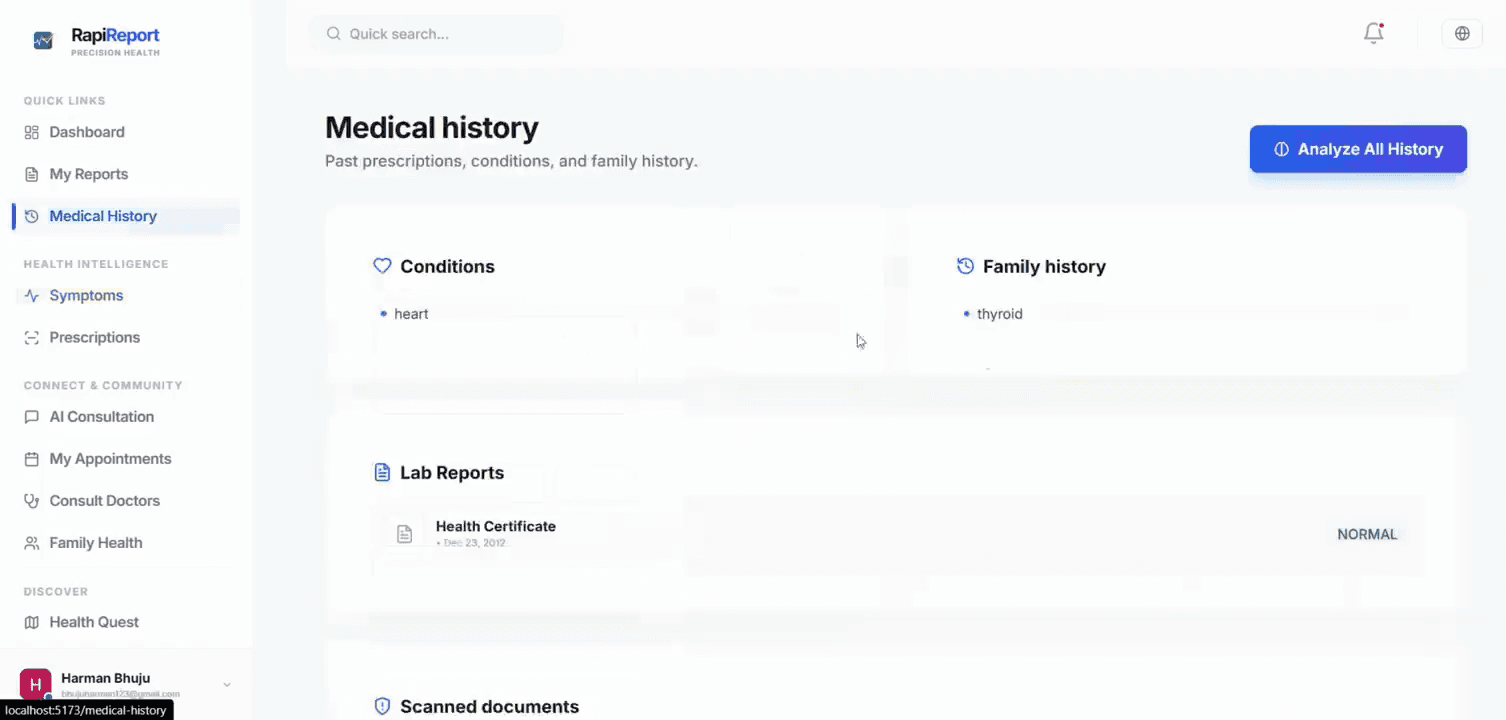The image size is (1506, 720).
Task: Click the RapiReport logo icon
Action: (x=43, y=40)
